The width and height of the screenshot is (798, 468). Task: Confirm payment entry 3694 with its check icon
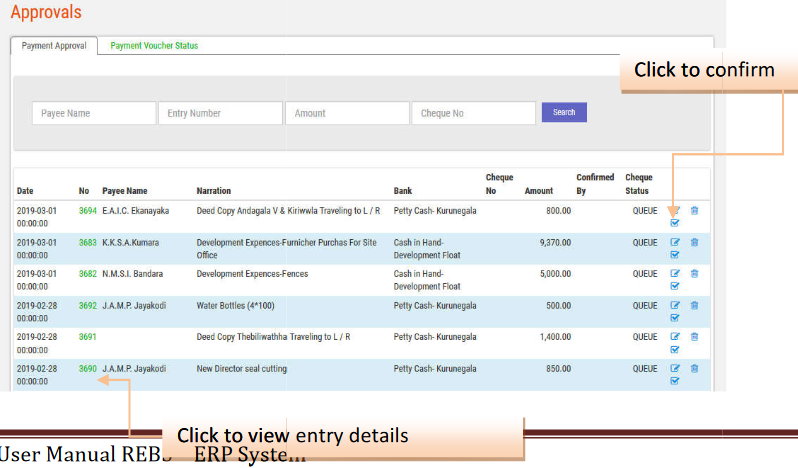(674, 223)
